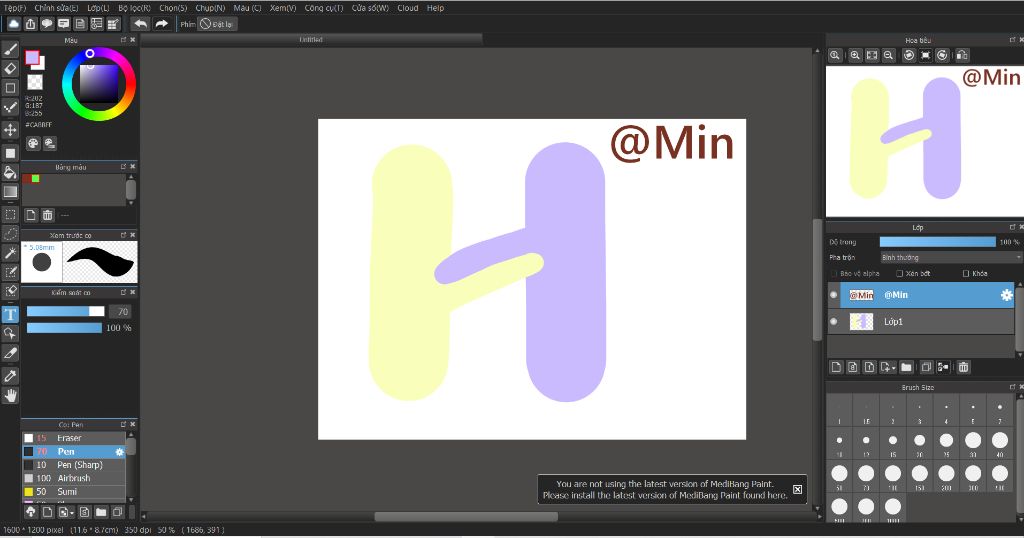The width and height of the screenshot is (1024, 538).
Task: Click the share/export icon in the top toolbar
Action: pos(31,24)
